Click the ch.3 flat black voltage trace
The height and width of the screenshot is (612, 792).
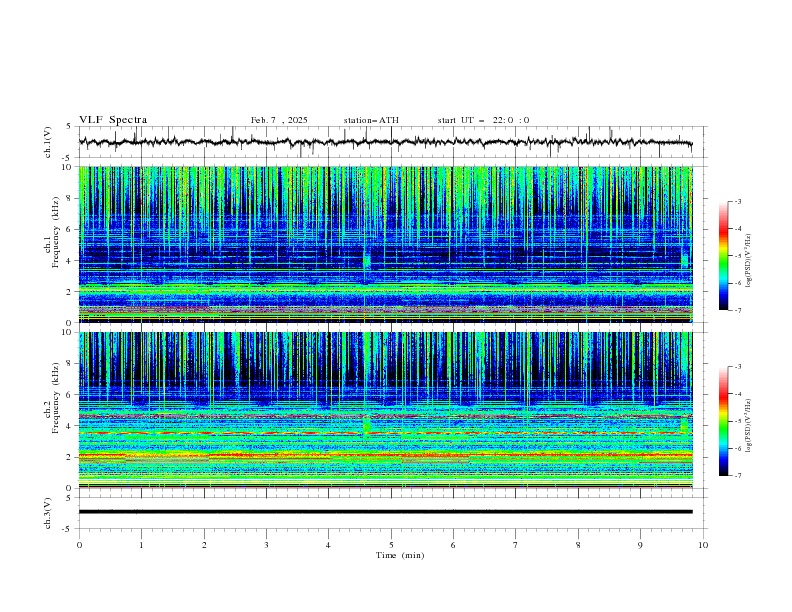[385, 512]
